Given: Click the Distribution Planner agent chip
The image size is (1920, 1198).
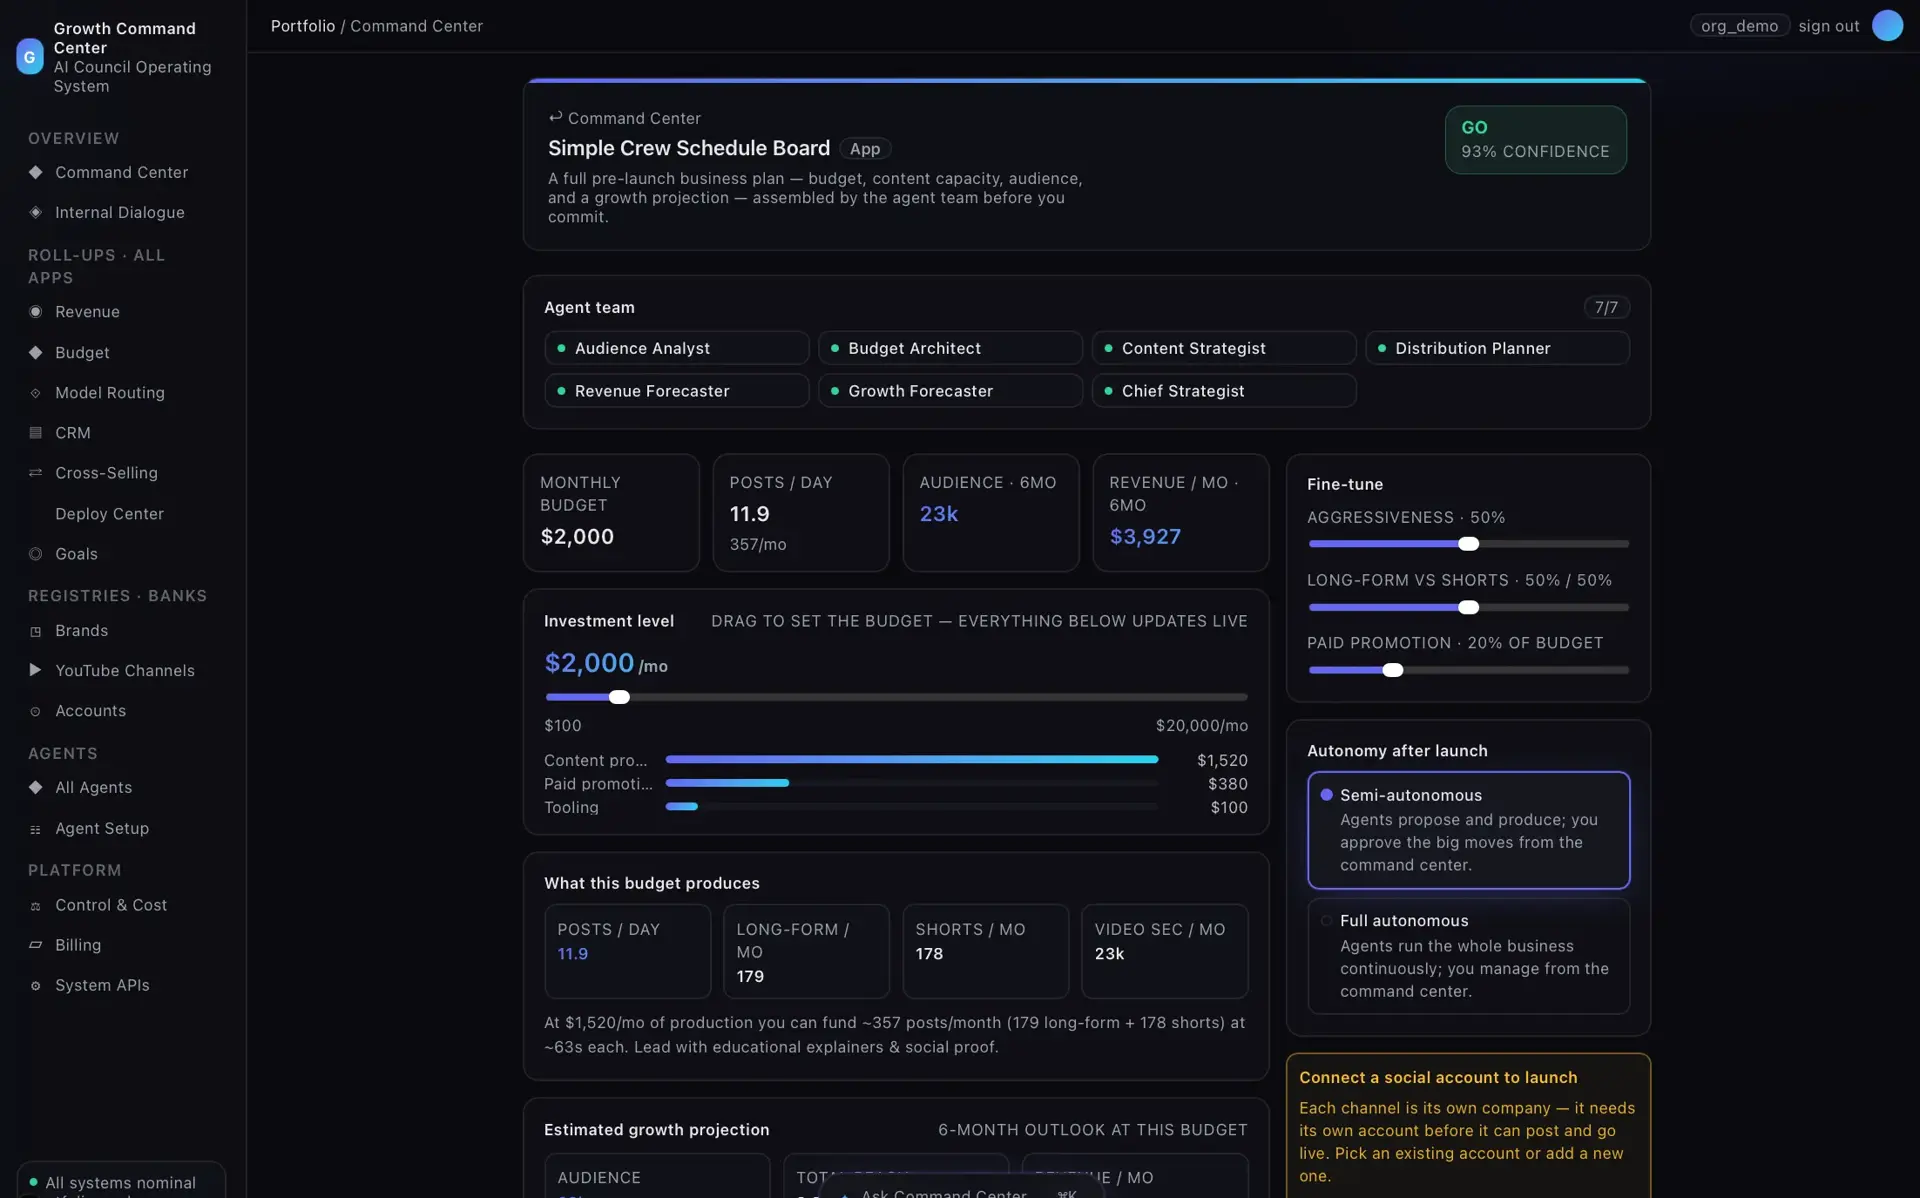Looking at the screenshot, I should coord(1497,348).
